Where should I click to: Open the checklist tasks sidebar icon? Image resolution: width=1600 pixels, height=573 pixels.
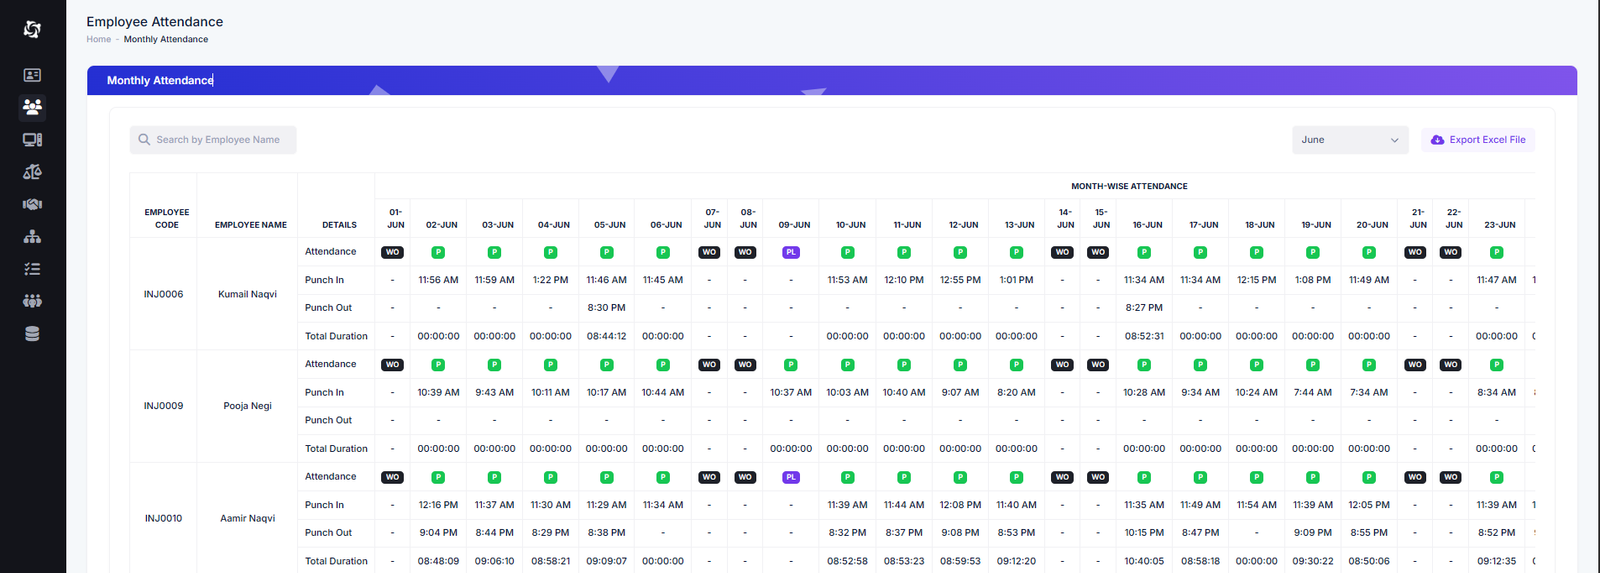pos(32,269)
